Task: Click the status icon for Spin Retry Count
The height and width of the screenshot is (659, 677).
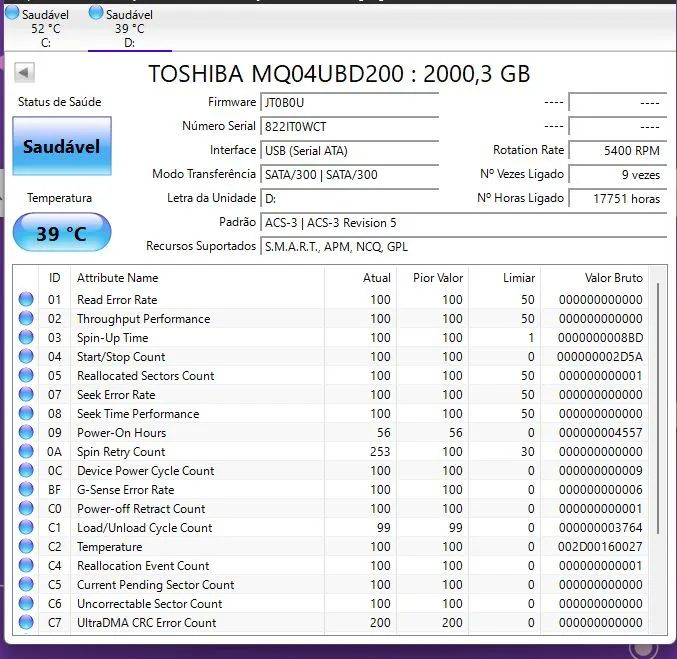Action: pos(26,451)
